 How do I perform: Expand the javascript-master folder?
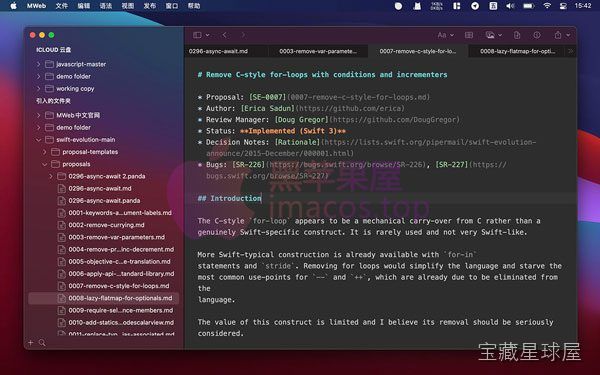click(38, 64)
